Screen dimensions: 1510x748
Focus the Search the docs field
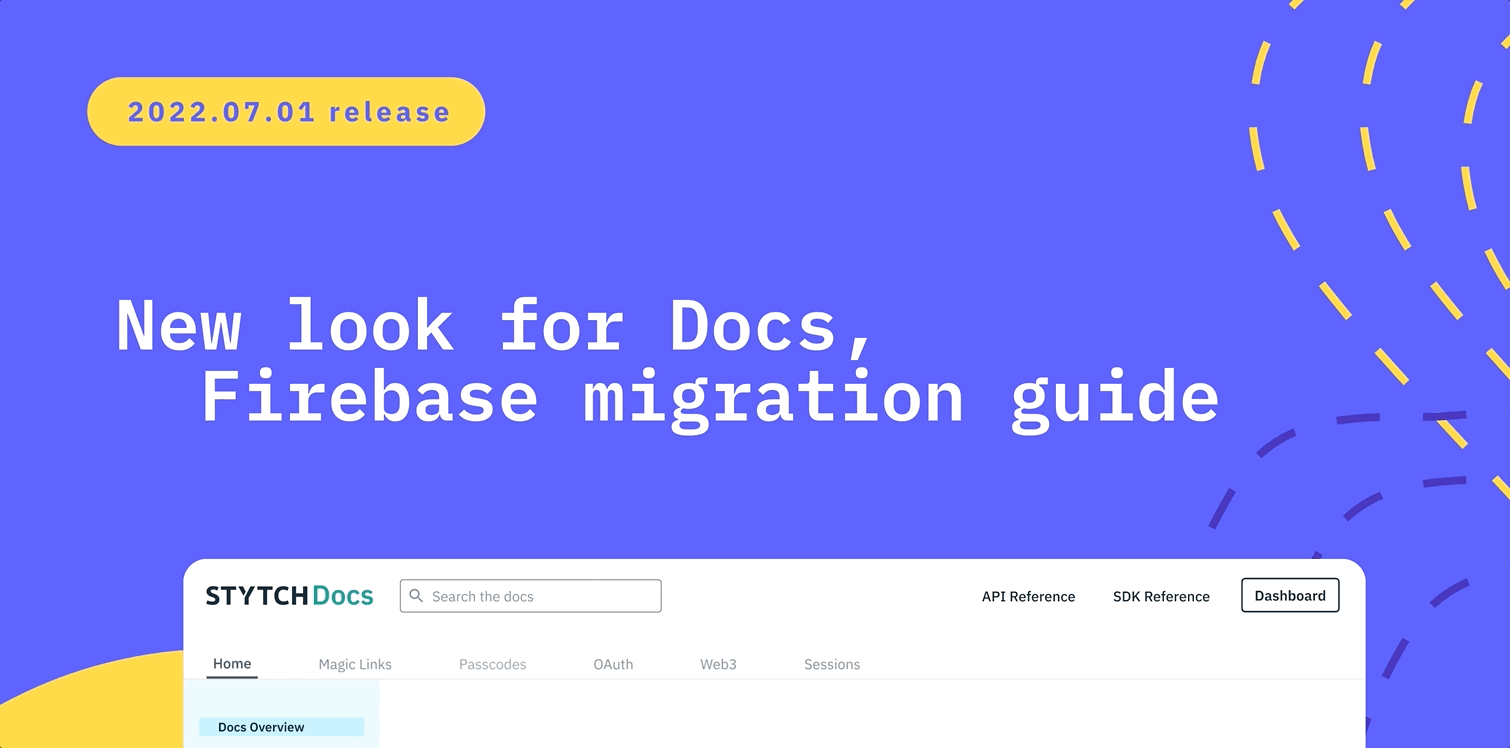(x=530, y=596)
